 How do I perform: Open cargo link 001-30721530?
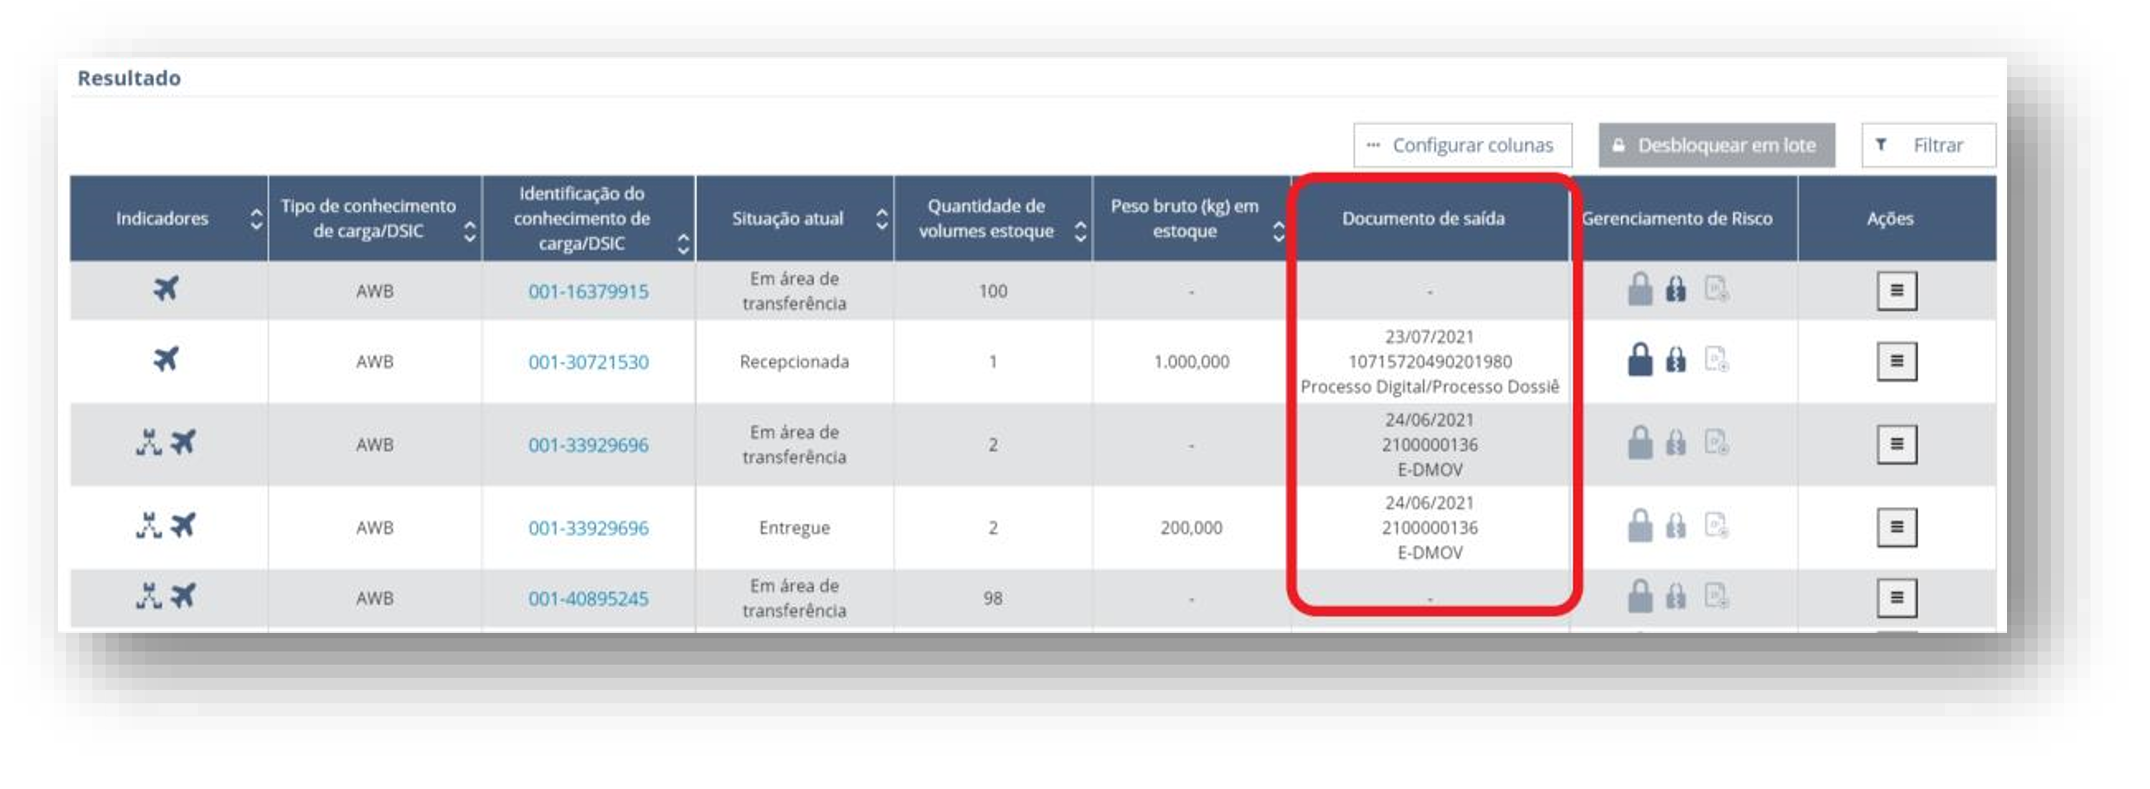(x=588, y=361)
